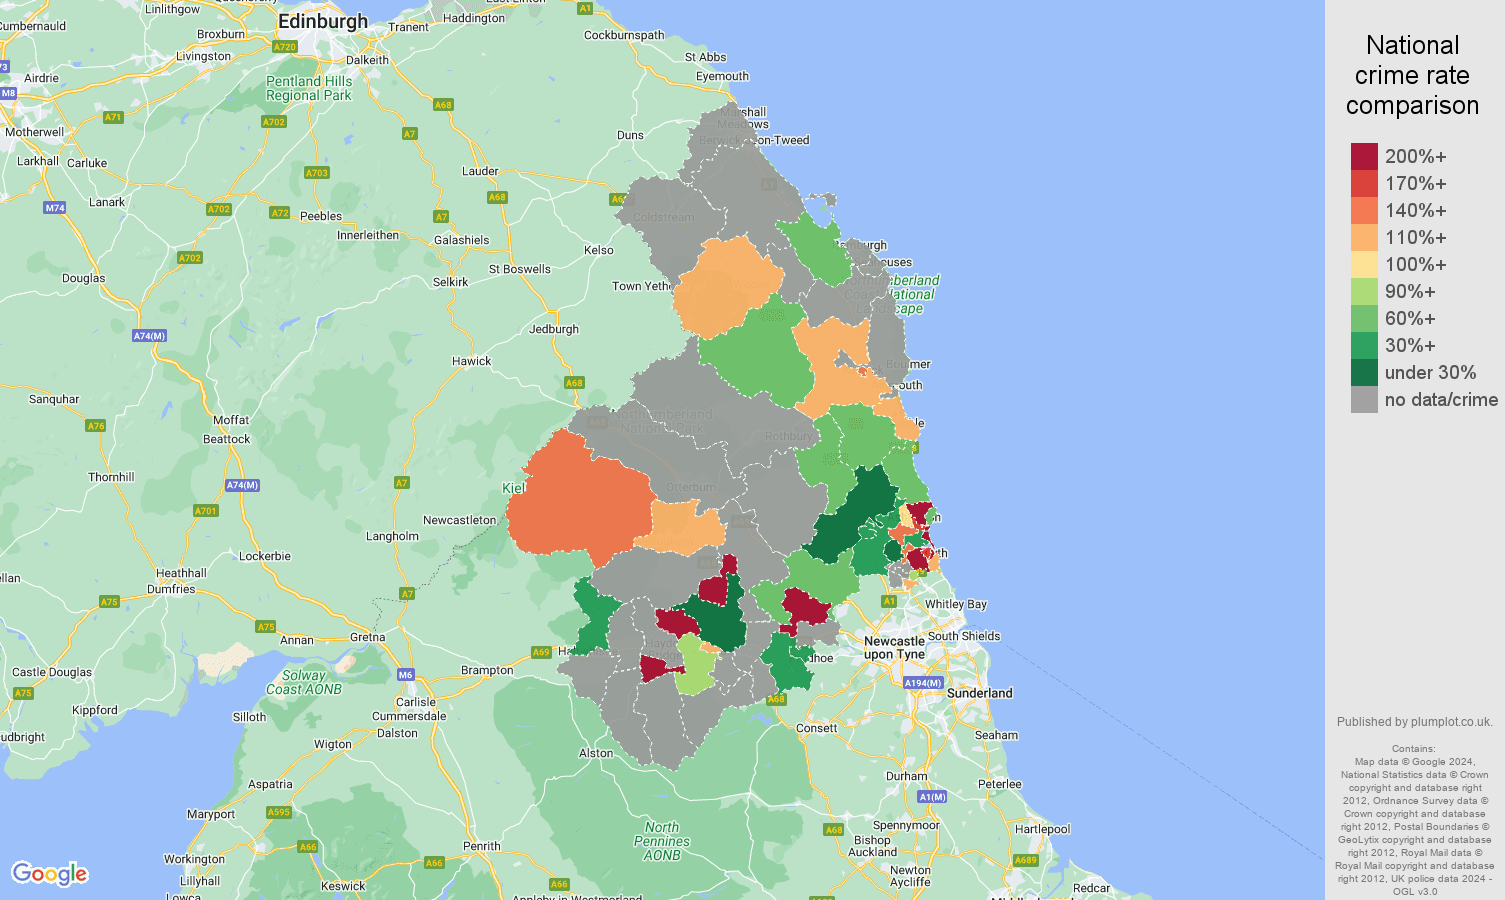This screenshot has width=1505, height=900.
Task: Click the Galashiels town label
Action: (x=462, y=240)
